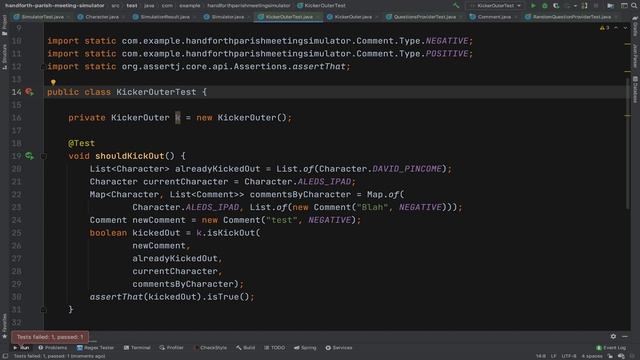
Task: Click the tool windows quick access icon
Action: [5, 356]
